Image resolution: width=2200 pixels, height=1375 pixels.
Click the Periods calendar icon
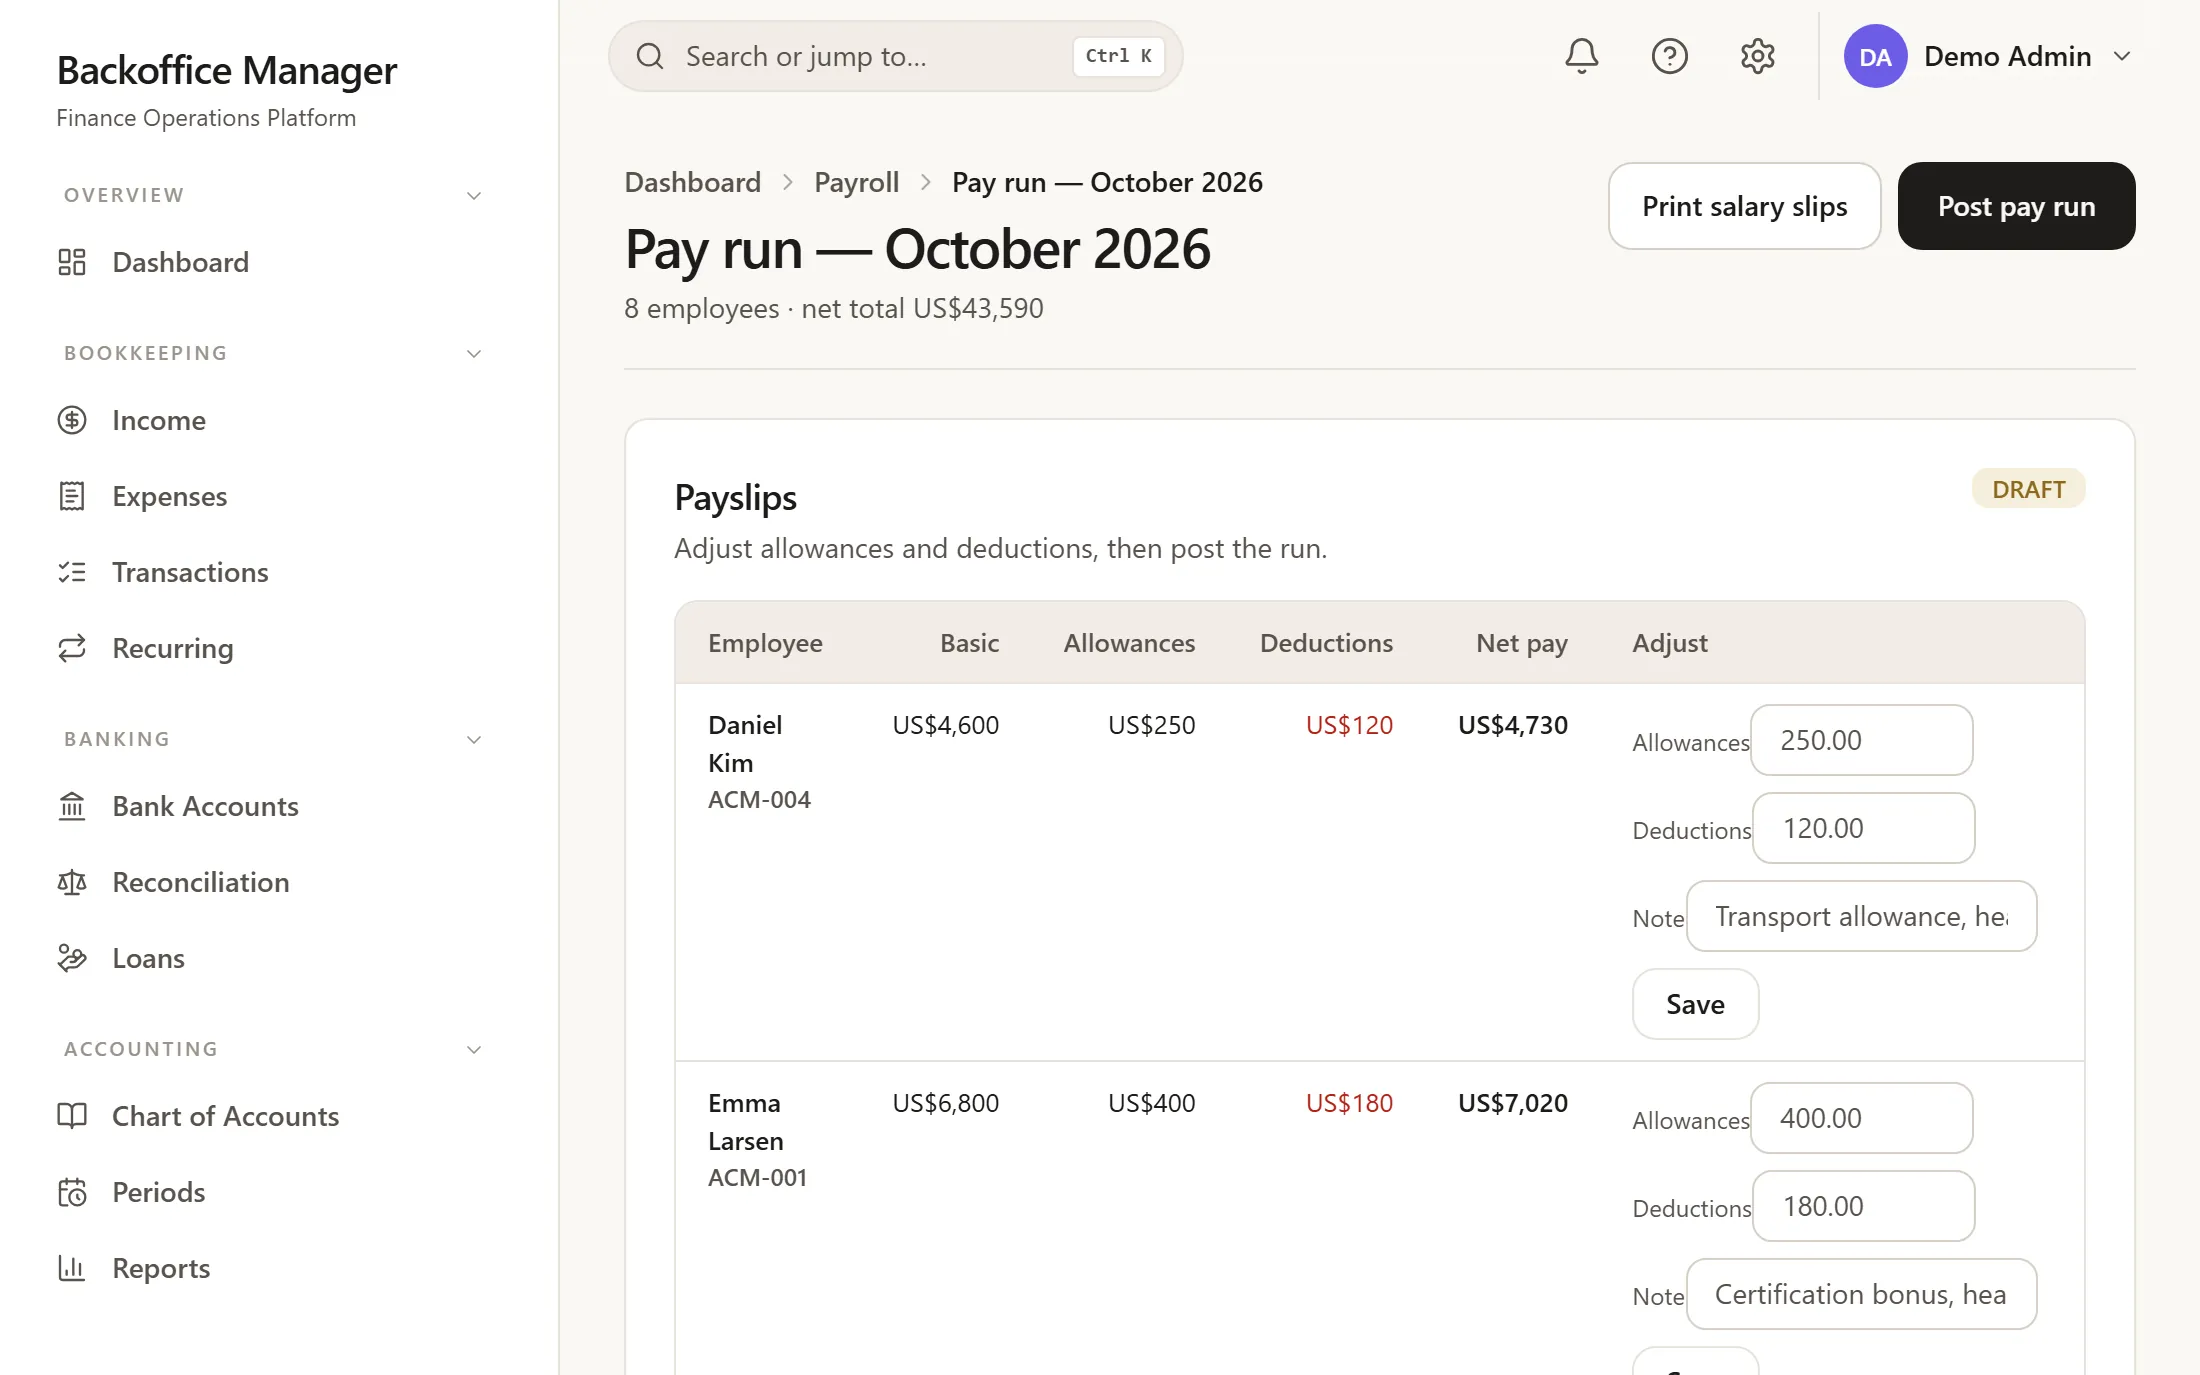click(x=72, y=1192)
